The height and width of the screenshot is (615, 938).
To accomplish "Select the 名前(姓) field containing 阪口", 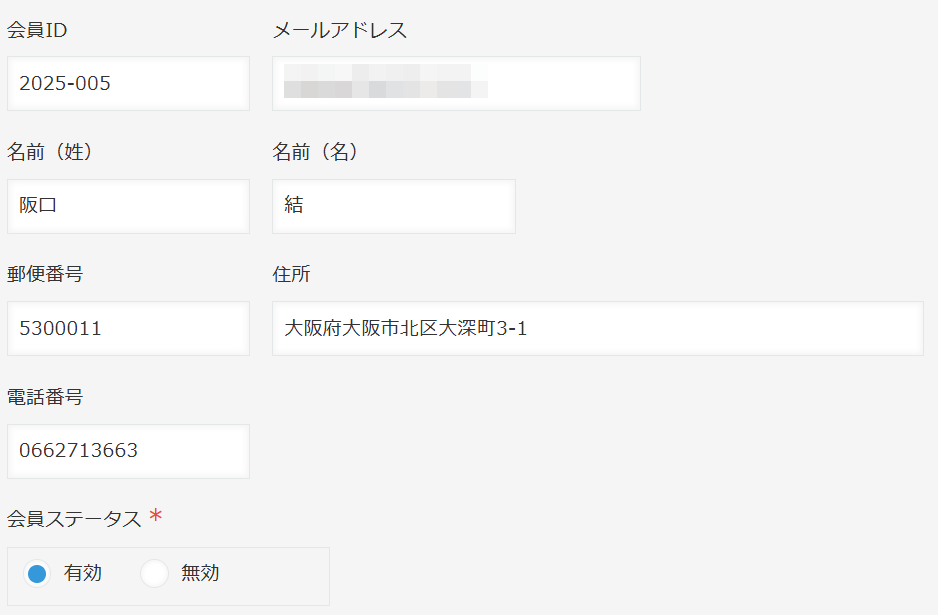I will pos(128,206).
